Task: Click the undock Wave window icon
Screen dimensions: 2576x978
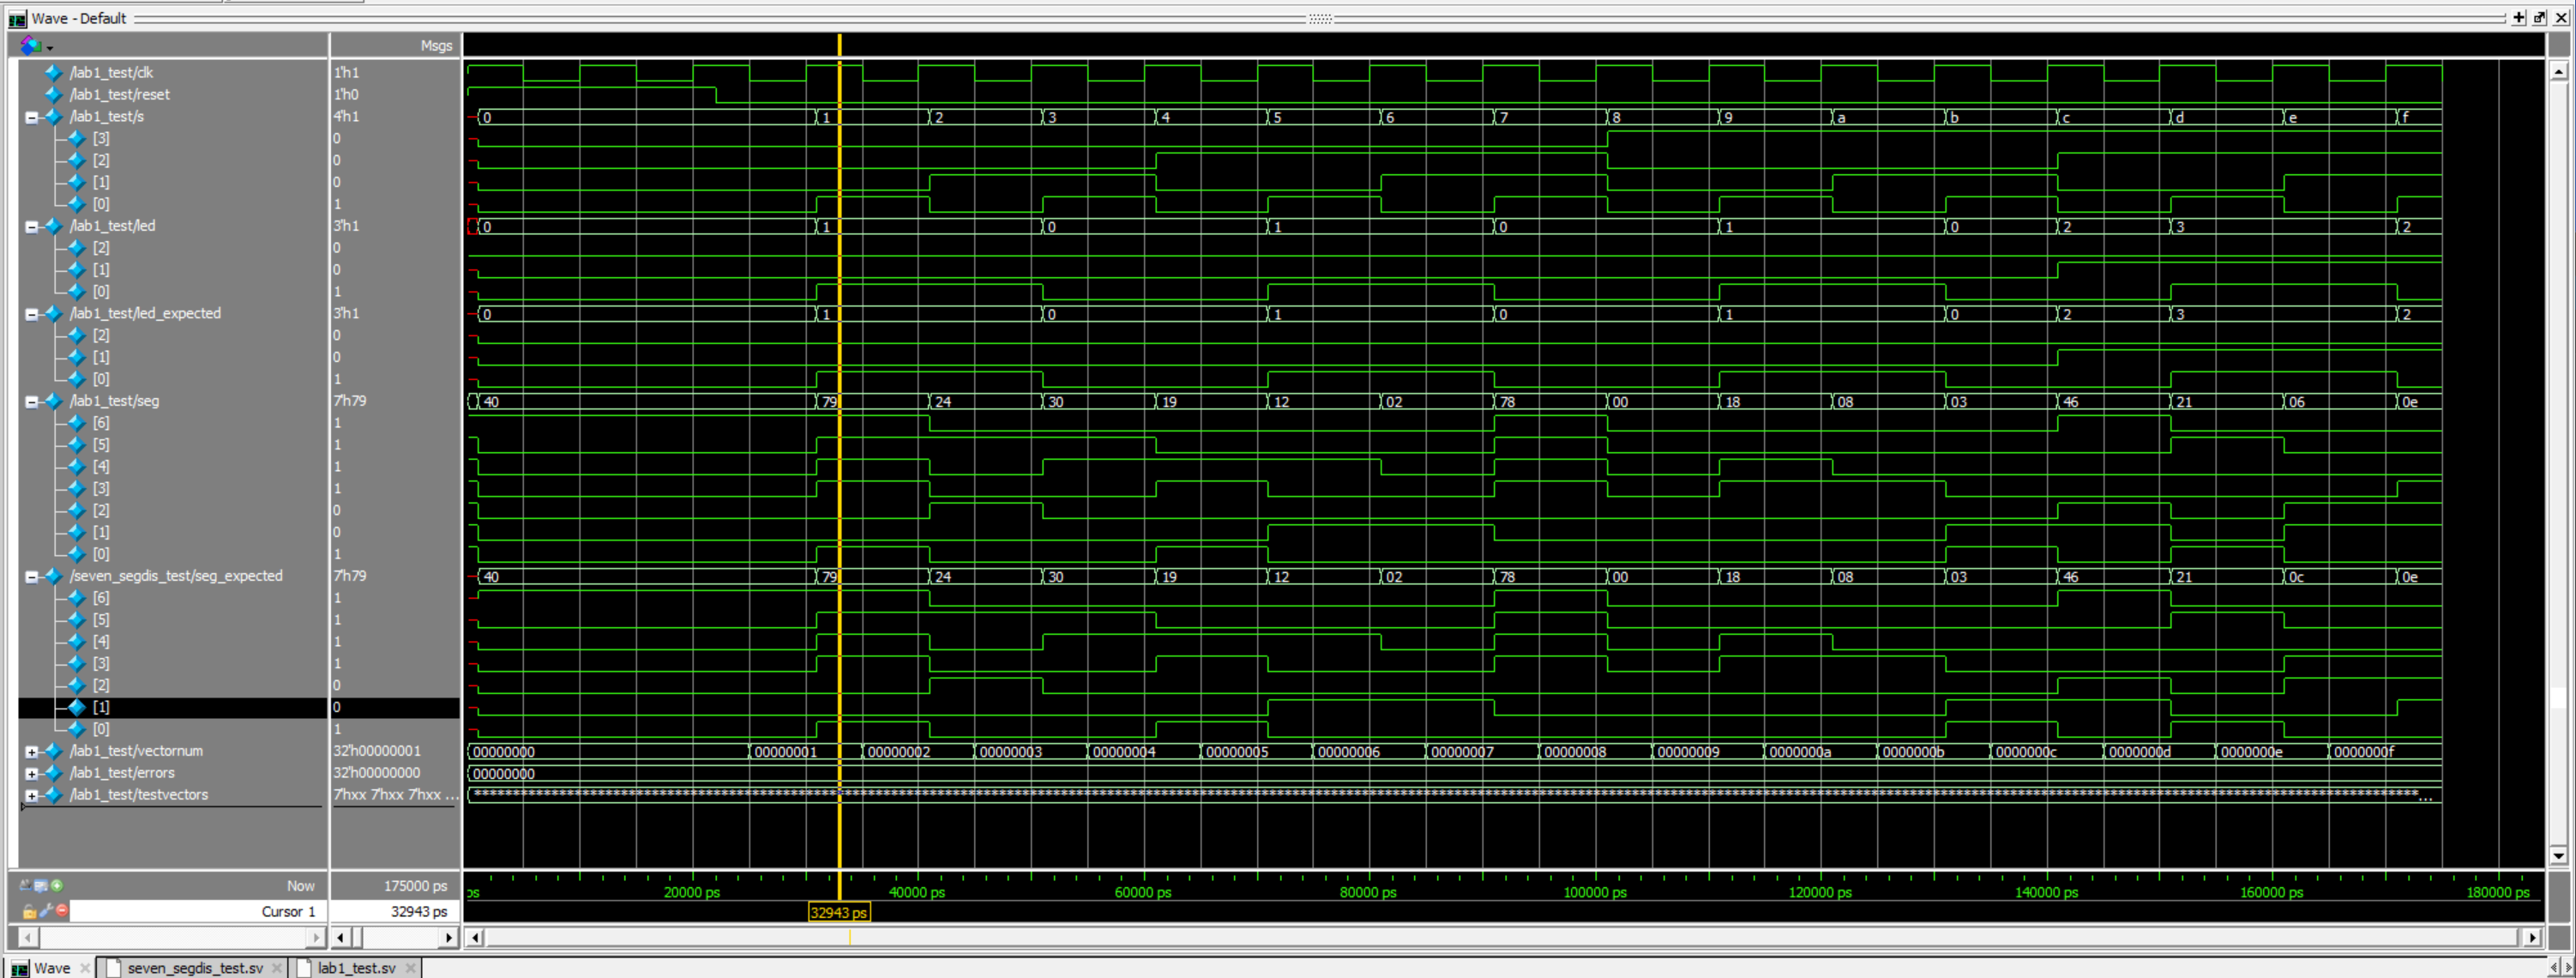Action: (x=2540, y=17)
